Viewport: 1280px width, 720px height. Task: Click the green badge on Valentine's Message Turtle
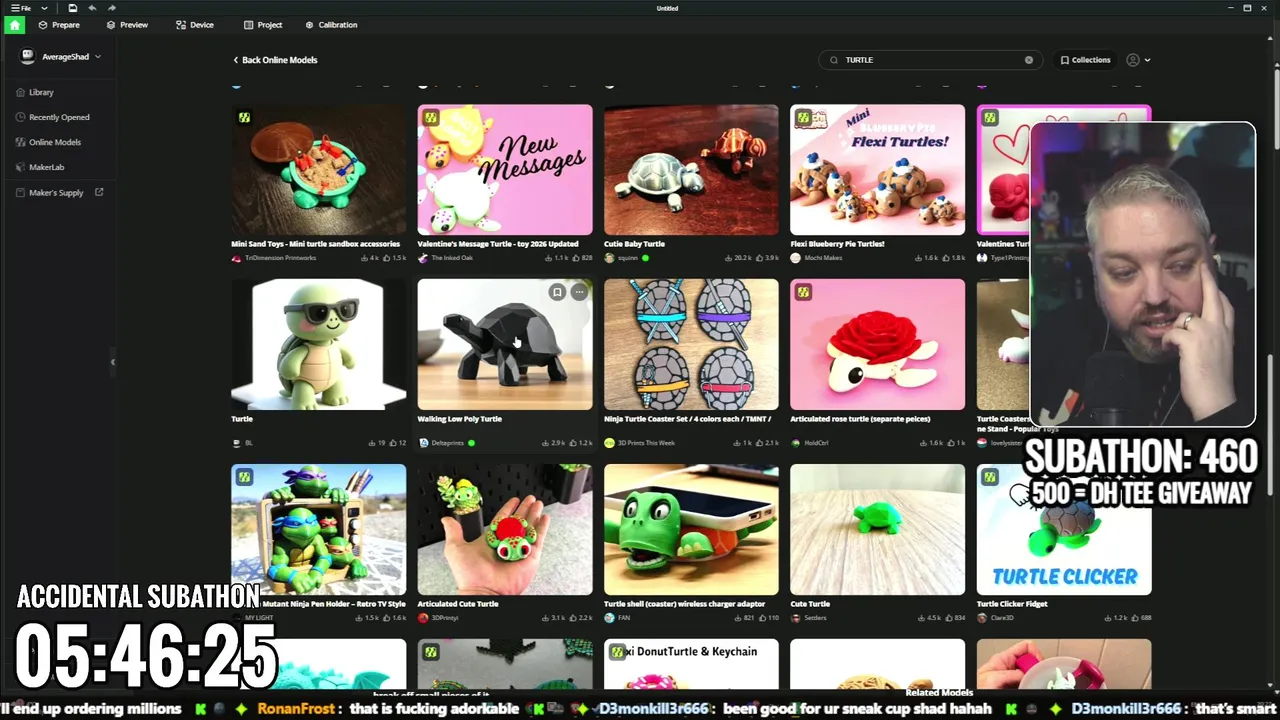pos(430,118)
